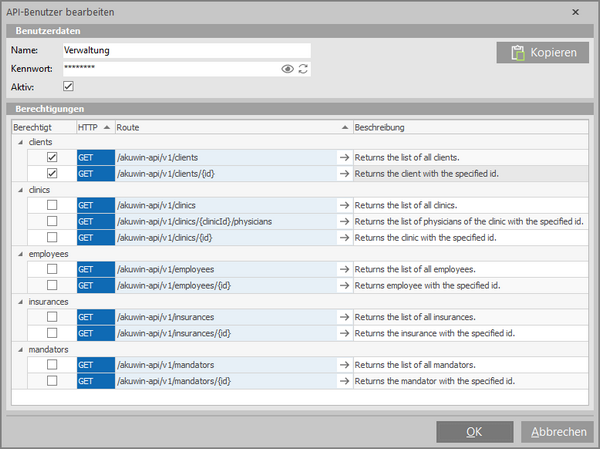This screenshot has height=449, width=600.
Task: Regenerate password with the refresh icon
Action: [x=303, y=69]
